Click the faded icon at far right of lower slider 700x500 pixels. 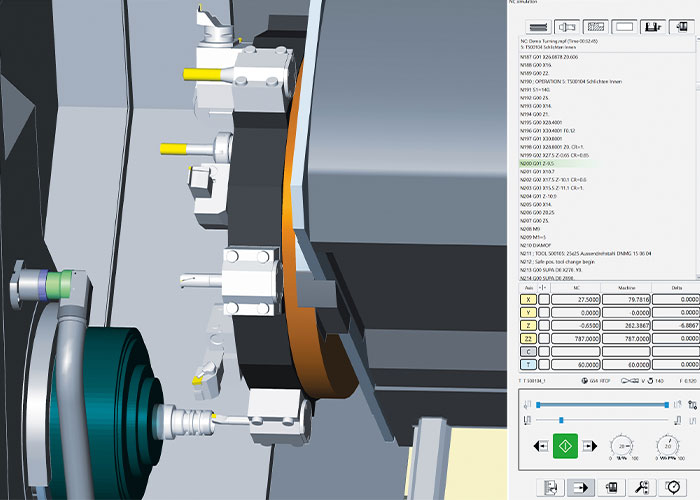click(x=692, y=420)
